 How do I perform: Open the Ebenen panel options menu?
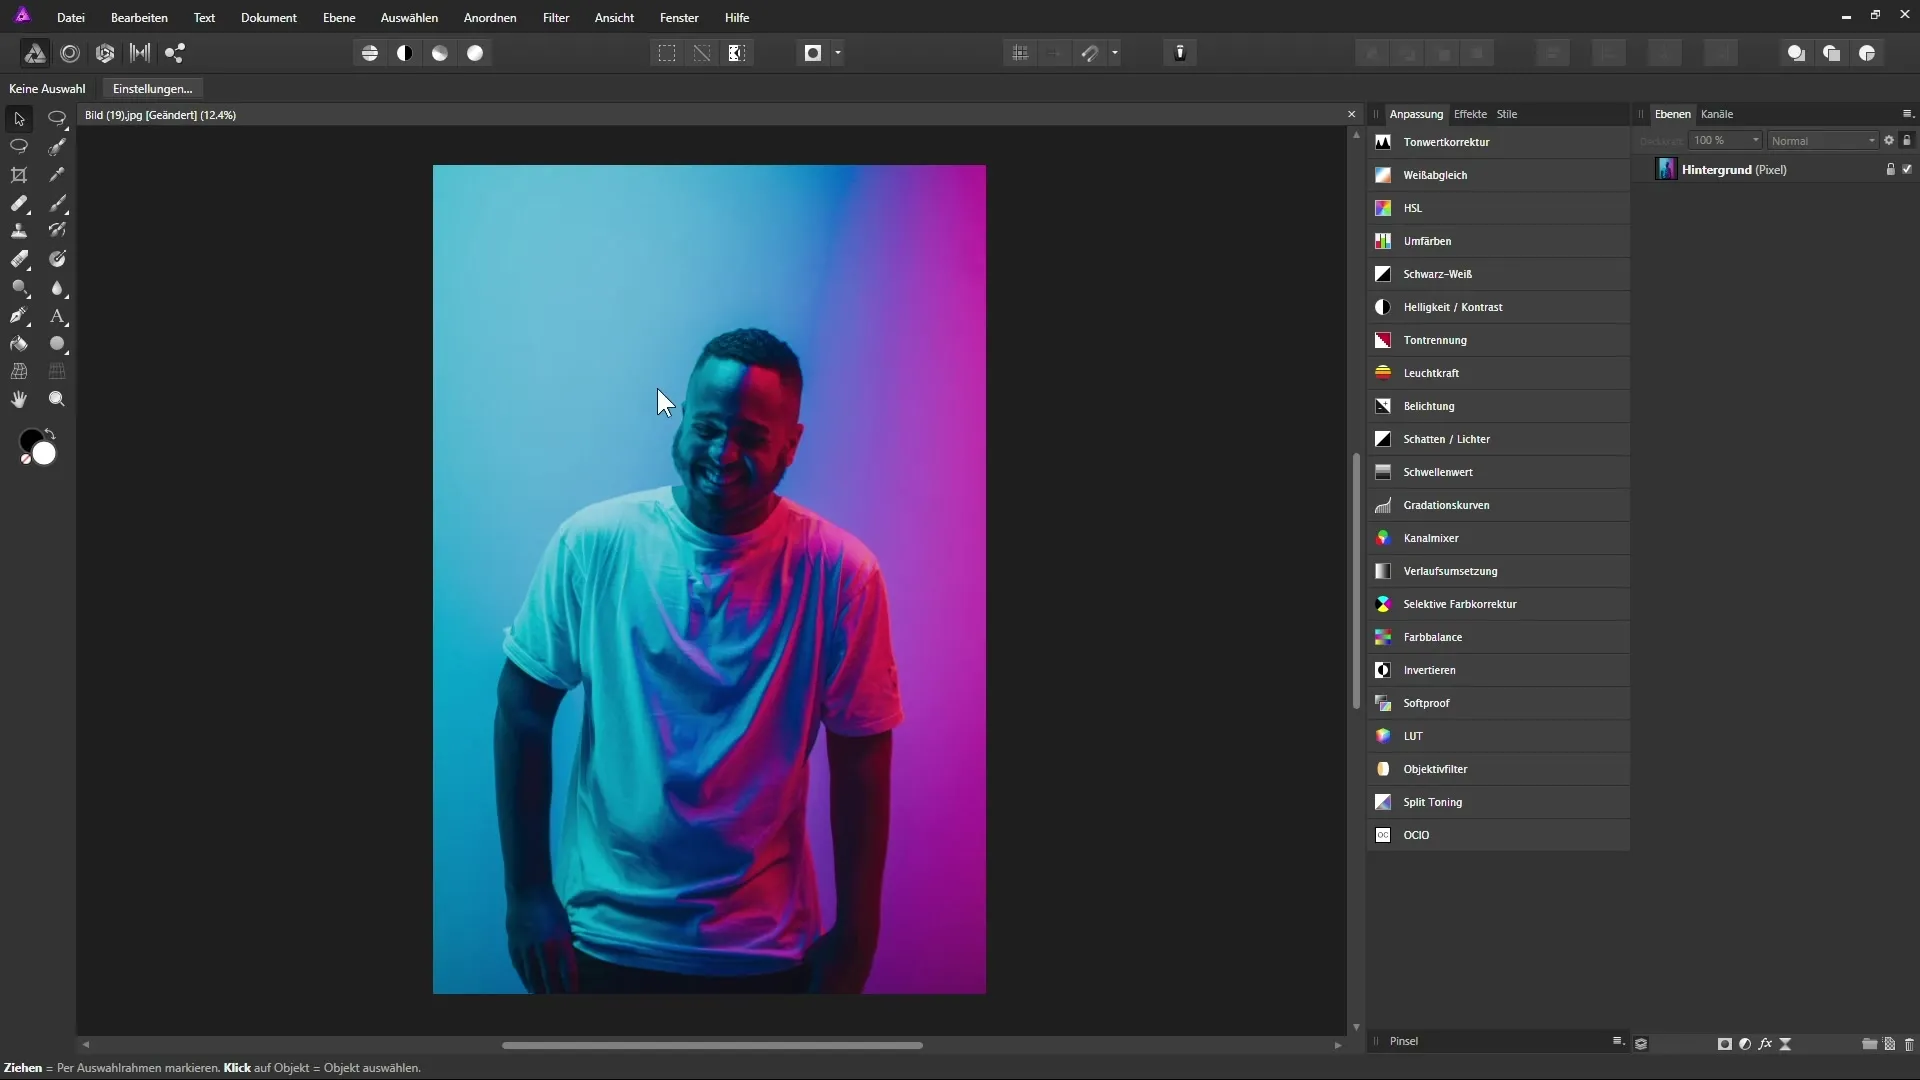click(1907, 114)
